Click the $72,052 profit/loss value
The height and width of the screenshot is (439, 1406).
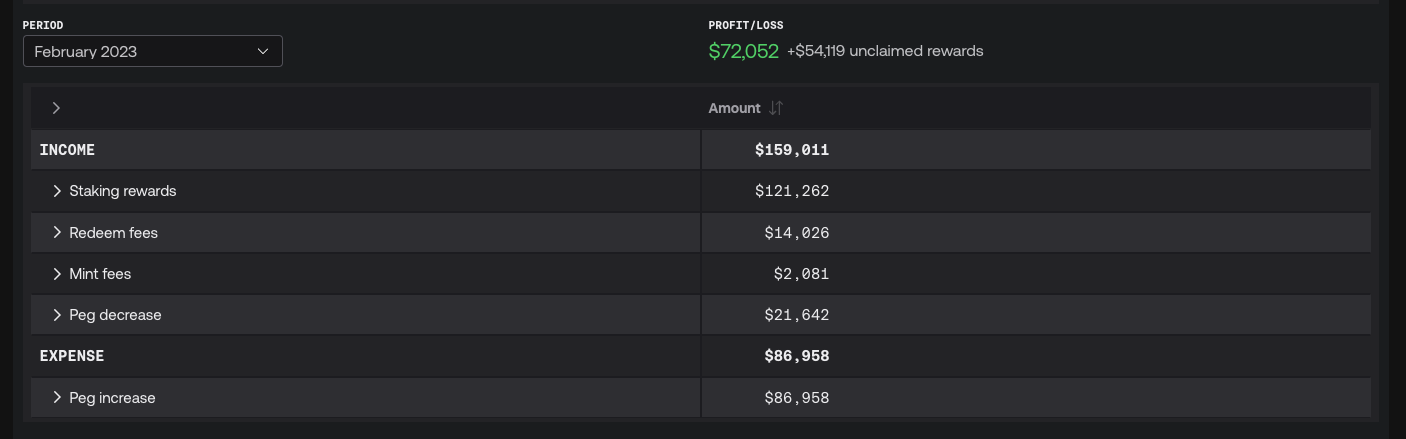(743, 51)
